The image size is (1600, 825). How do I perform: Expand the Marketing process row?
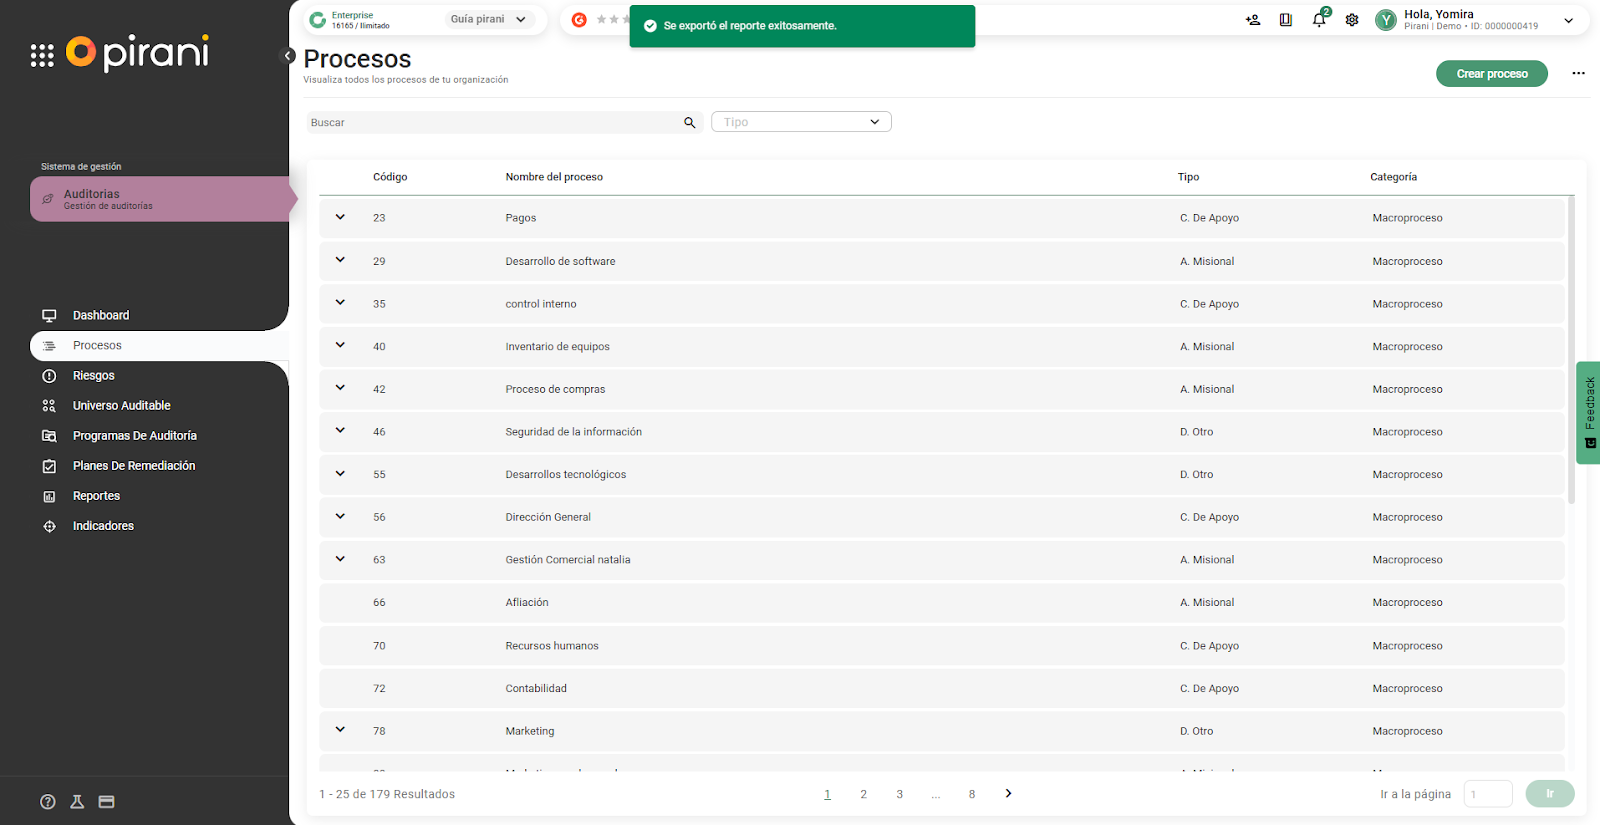[x=340, y=730]
